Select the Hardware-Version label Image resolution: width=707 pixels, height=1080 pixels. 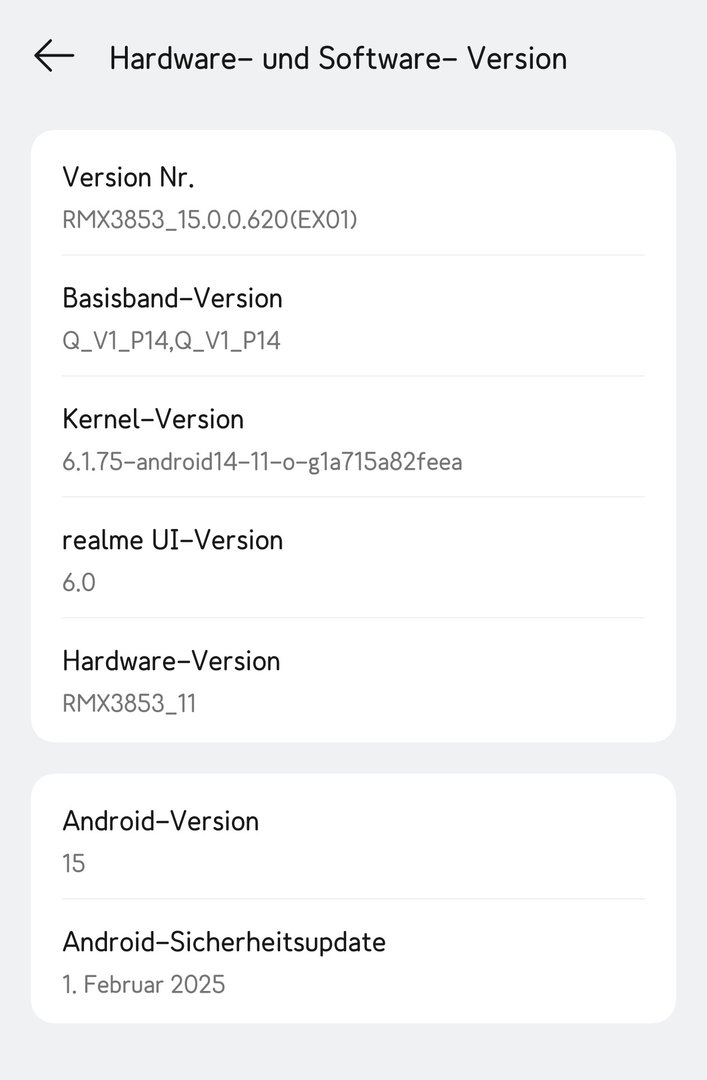point(171,661)
